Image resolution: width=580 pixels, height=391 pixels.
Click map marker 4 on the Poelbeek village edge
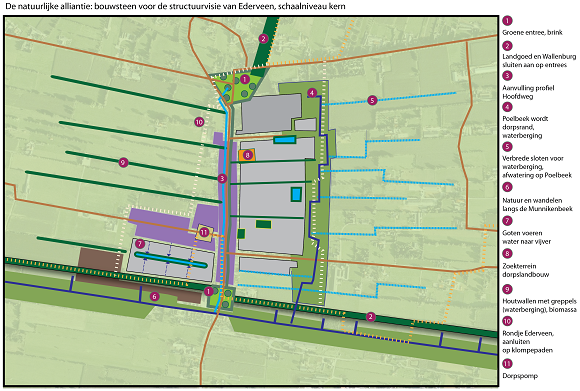click(312, 92)
